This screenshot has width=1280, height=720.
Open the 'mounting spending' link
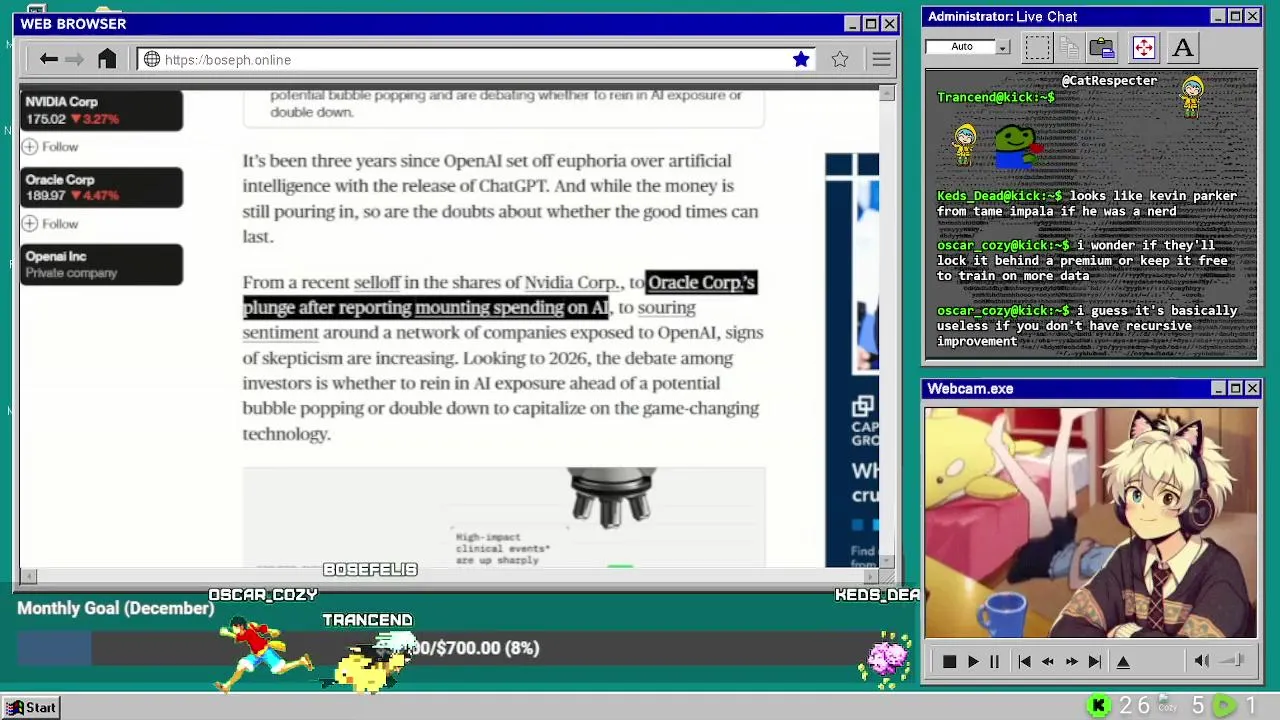(x=489, y=307)
